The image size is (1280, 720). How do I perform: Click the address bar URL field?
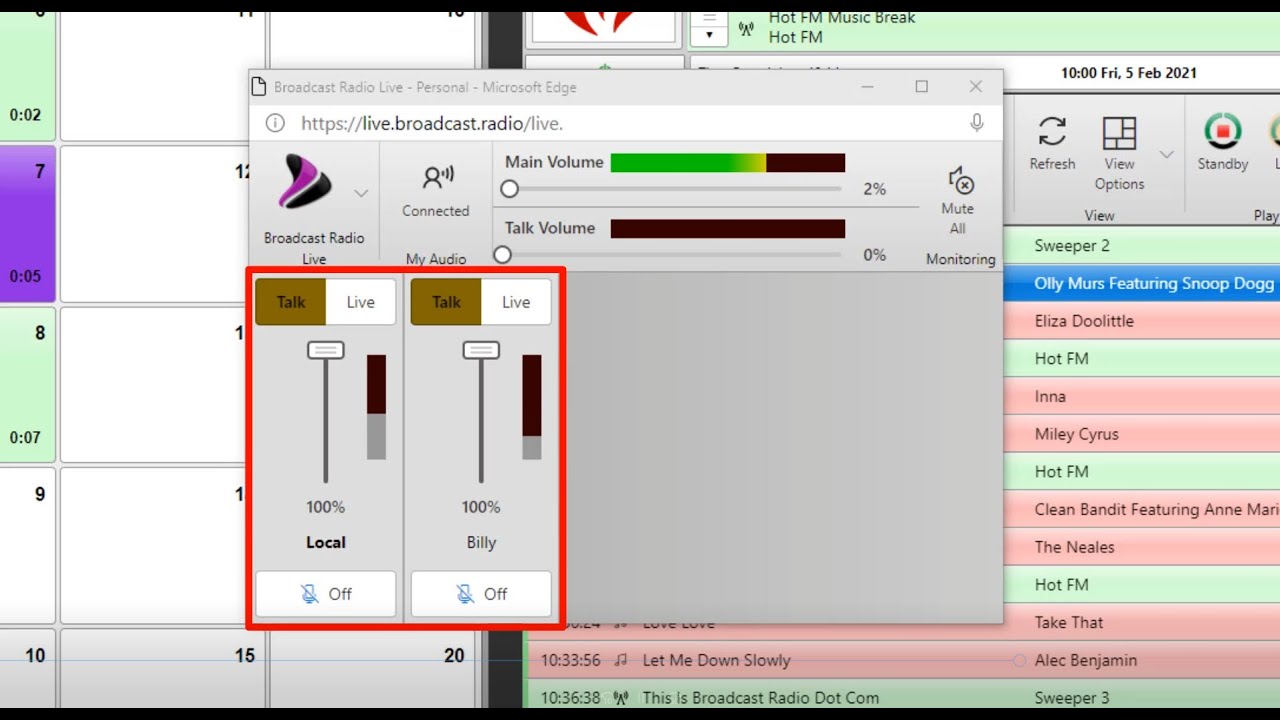coord(625,123)
